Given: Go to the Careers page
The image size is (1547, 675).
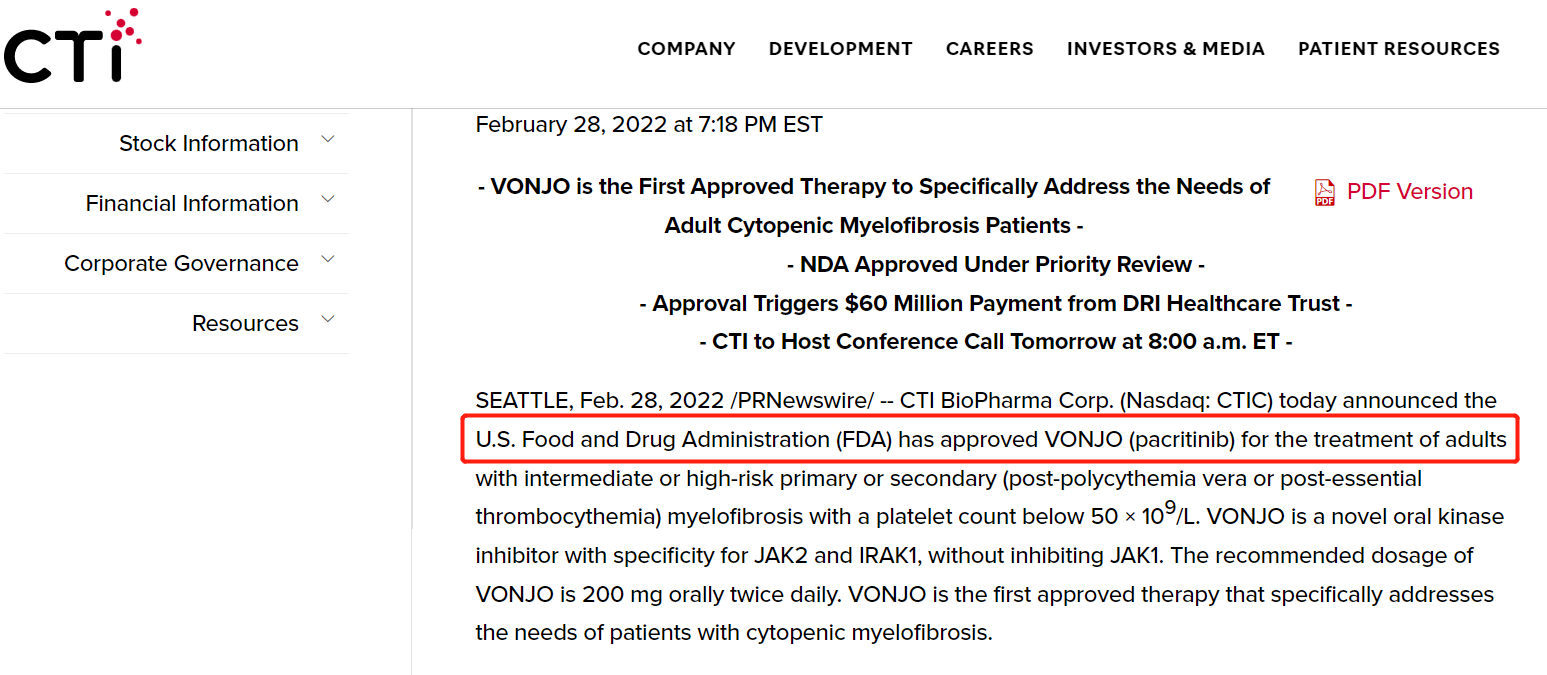Looking at the screenshot, I should (x=989, y=49).
